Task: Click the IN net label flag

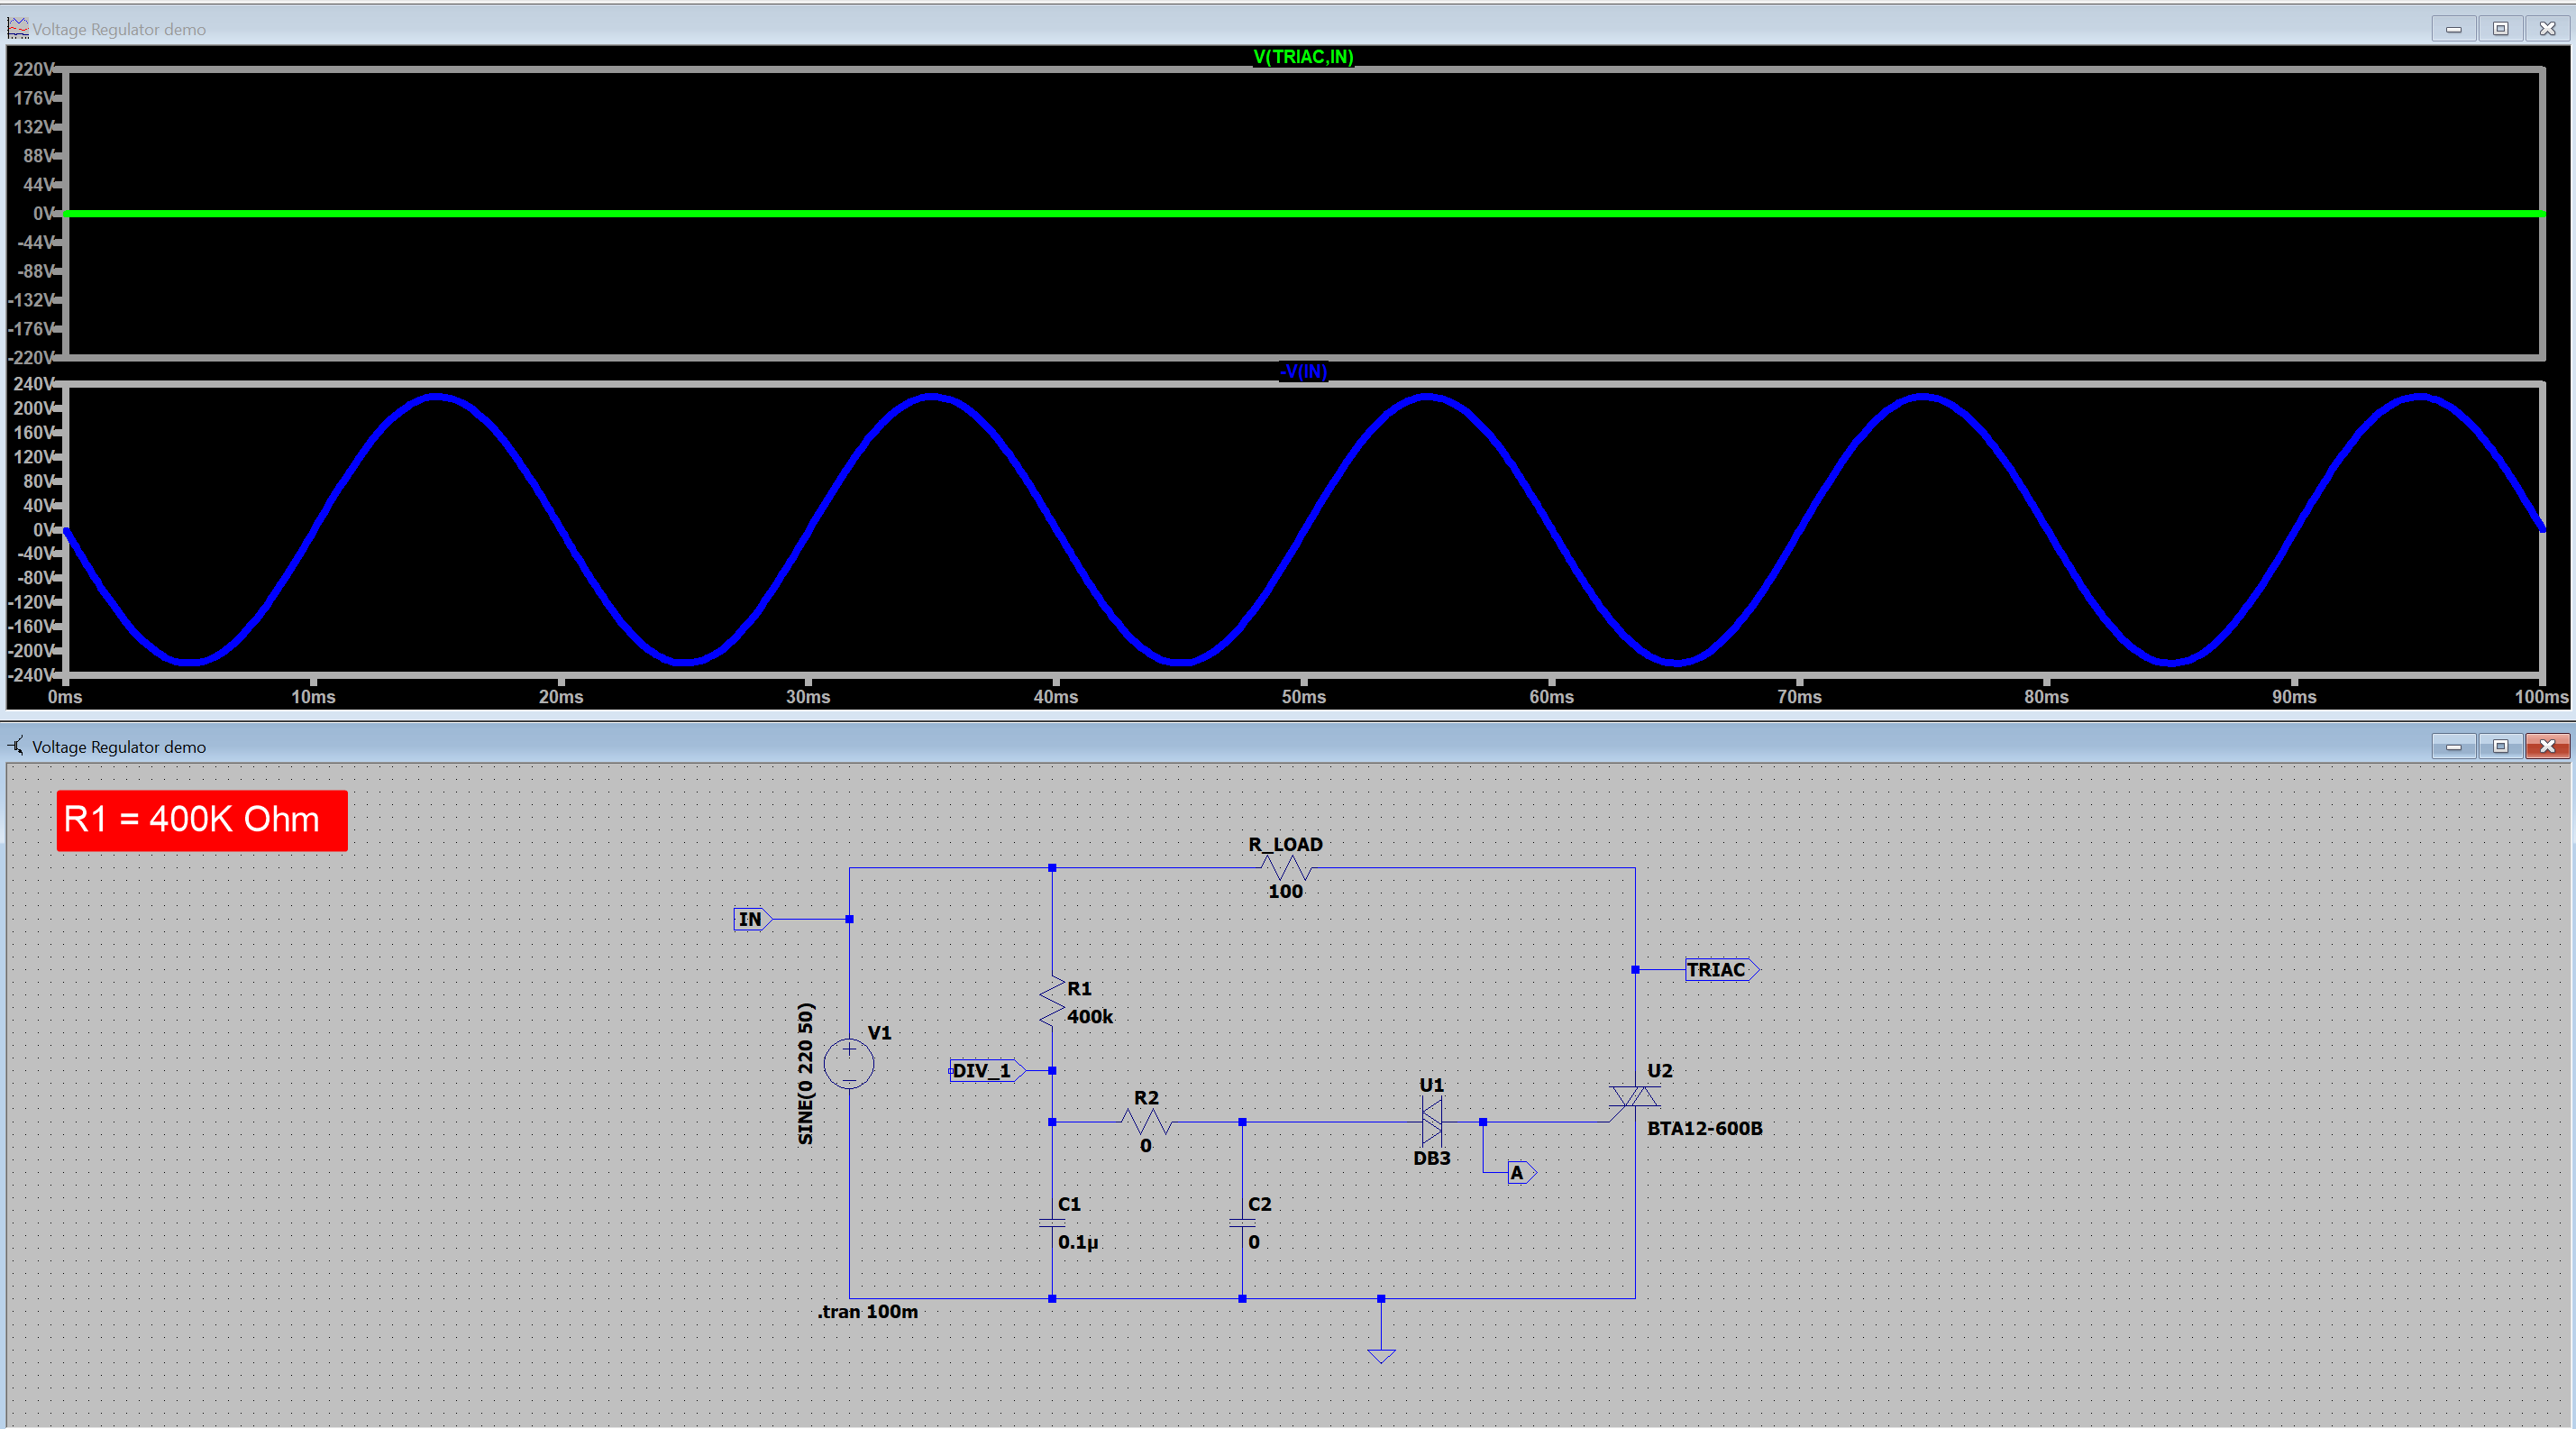Action: (753, 919)
